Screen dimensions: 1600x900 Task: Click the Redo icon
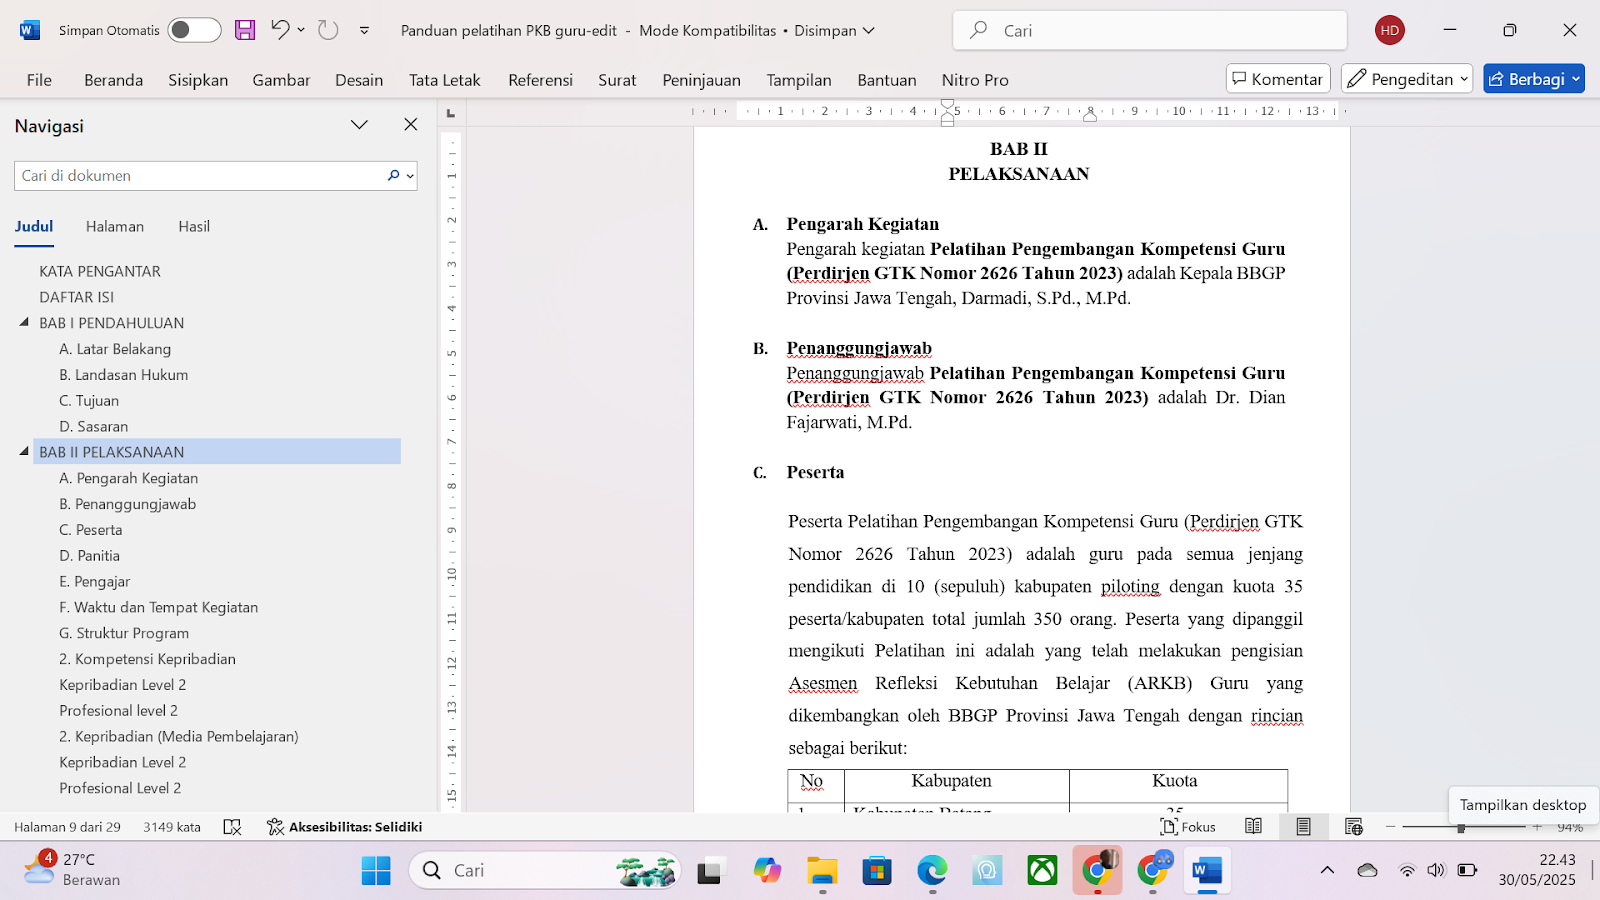(328, 30)
